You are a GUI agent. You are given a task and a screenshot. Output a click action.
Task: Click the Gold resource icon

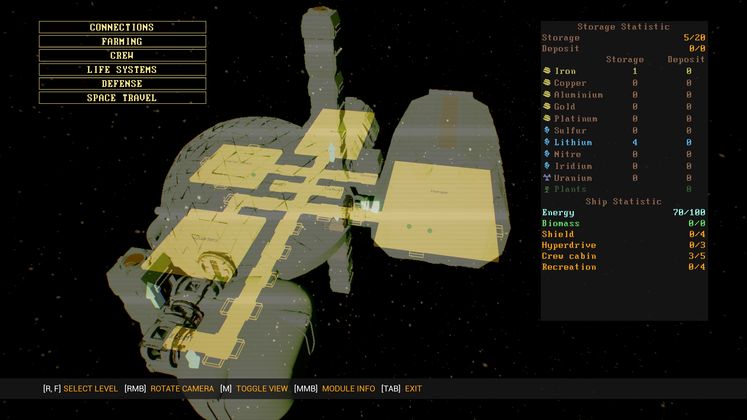coord(547,106)
